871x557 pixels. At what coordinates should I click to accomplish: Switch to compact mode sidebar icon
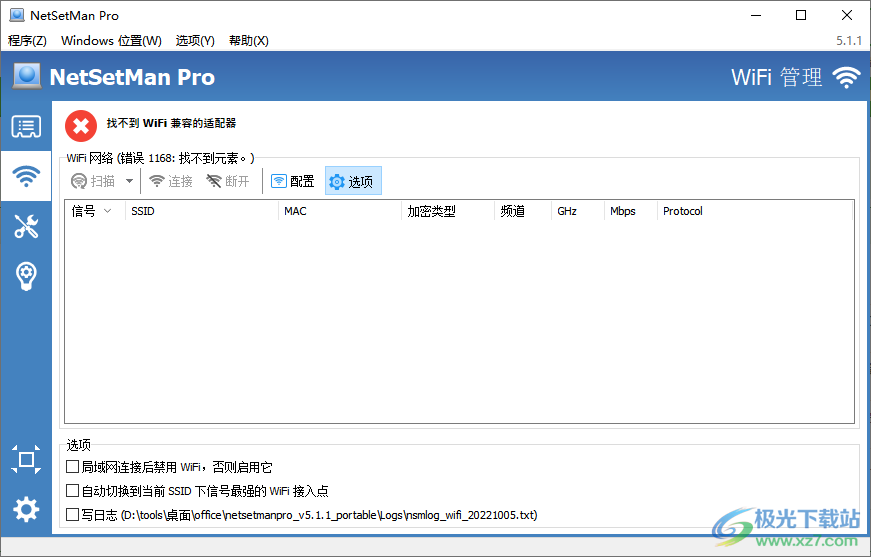tap(26, 459)
